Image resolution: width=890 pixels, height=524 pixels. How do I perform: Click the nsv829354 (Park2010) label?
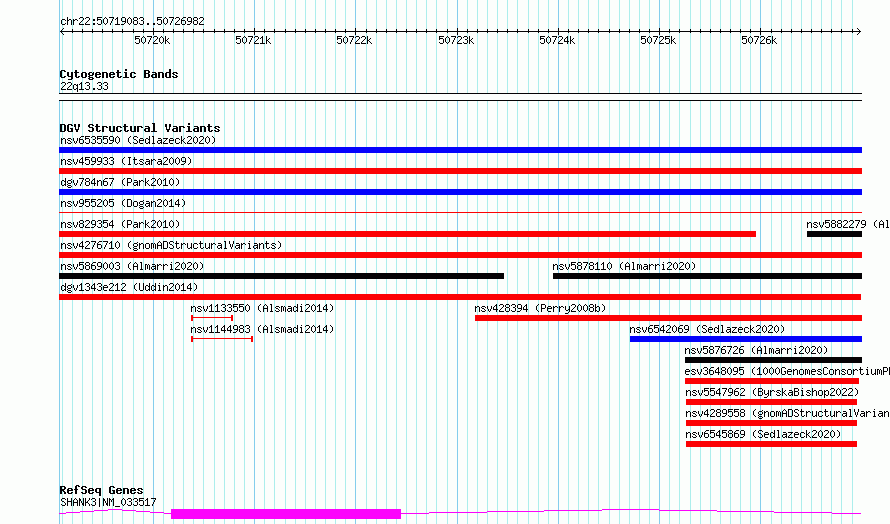pyautogui.click(x=120, y=224)
